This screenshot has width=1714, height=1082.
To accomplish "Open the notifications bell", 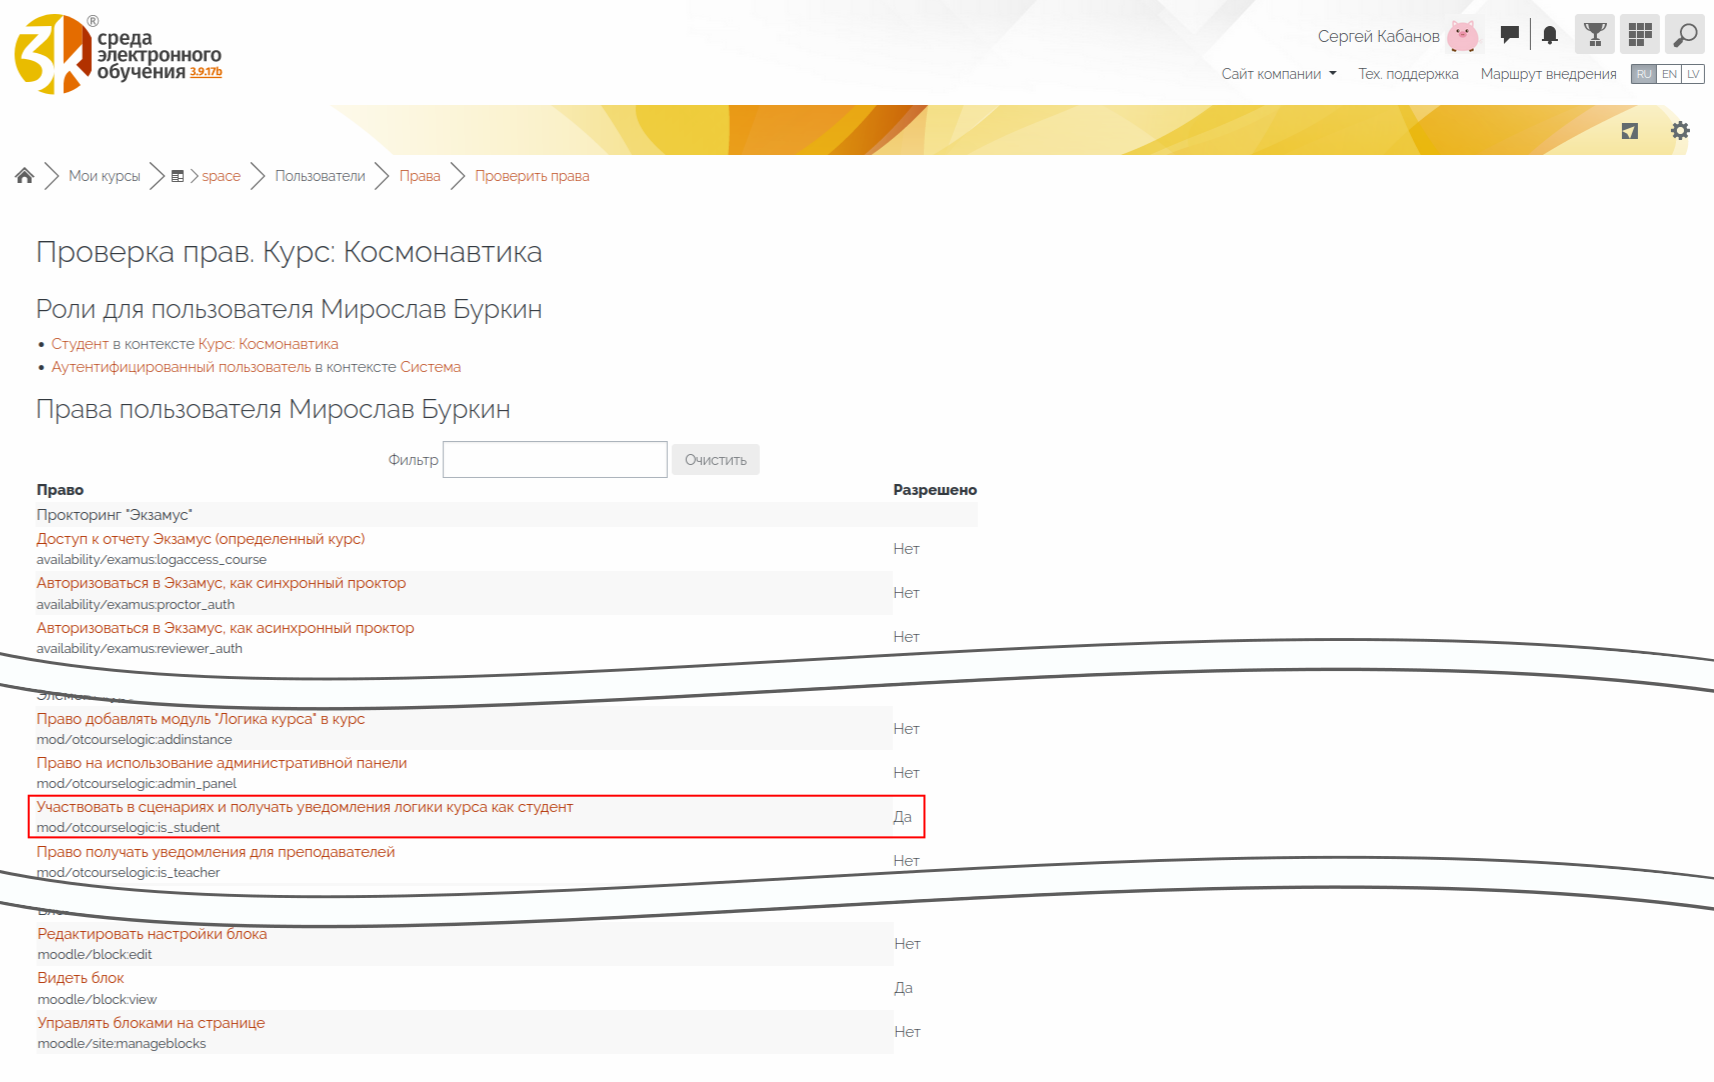I will pyautogui.click(x=1549, y=35).
